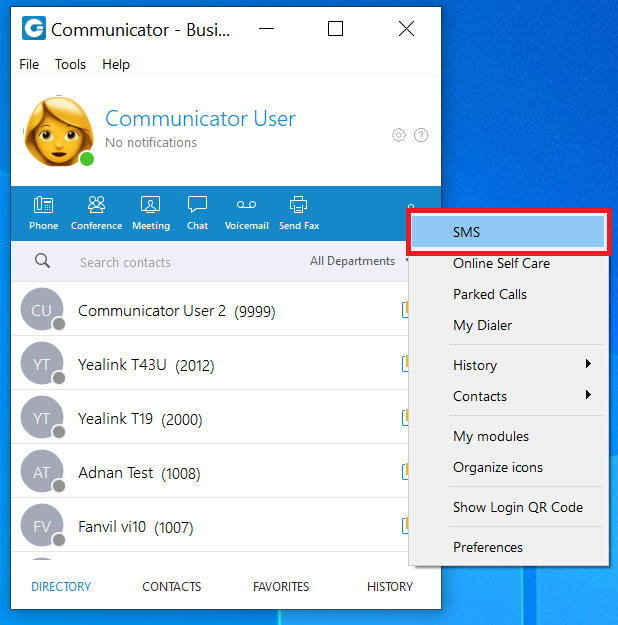Screen dimensions: 618x625
Task: Open the File menu
Action: 29,64
